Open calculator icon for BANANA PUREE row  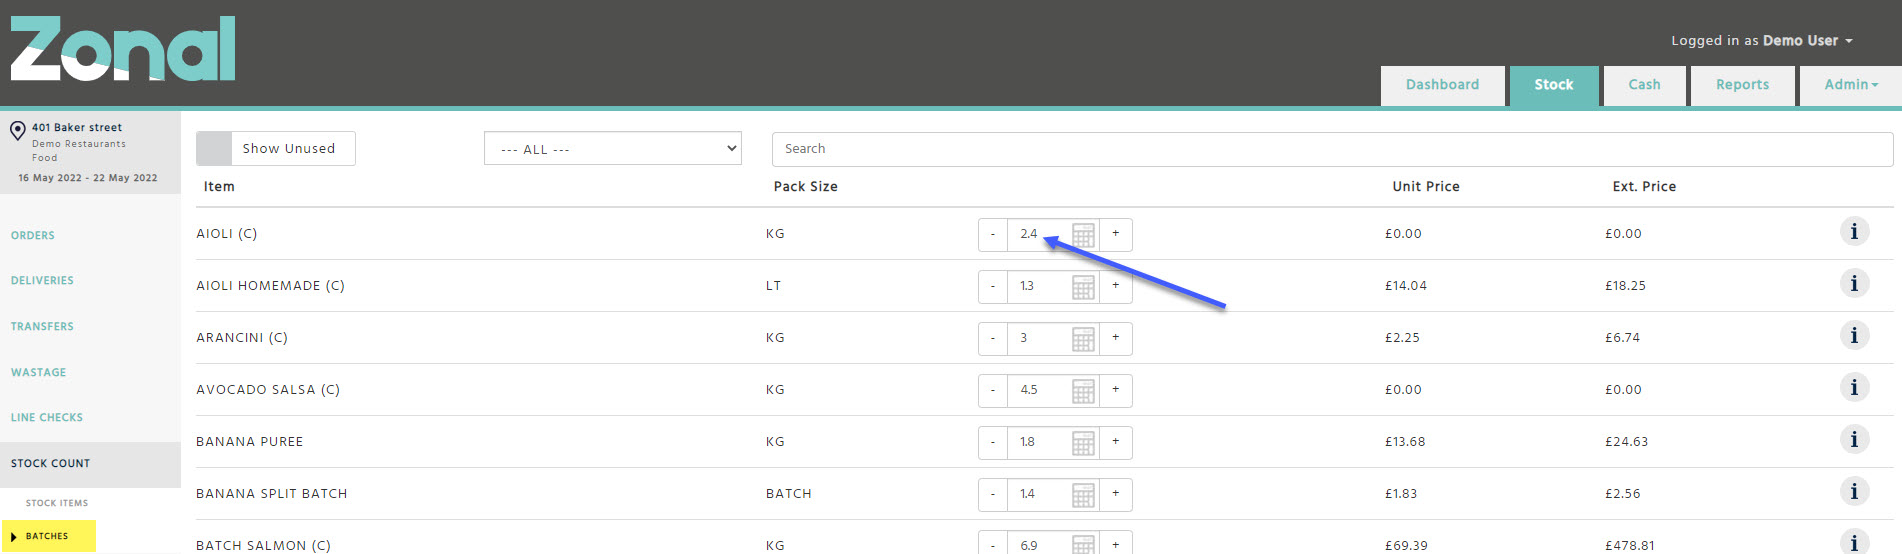click(1083, 443)
